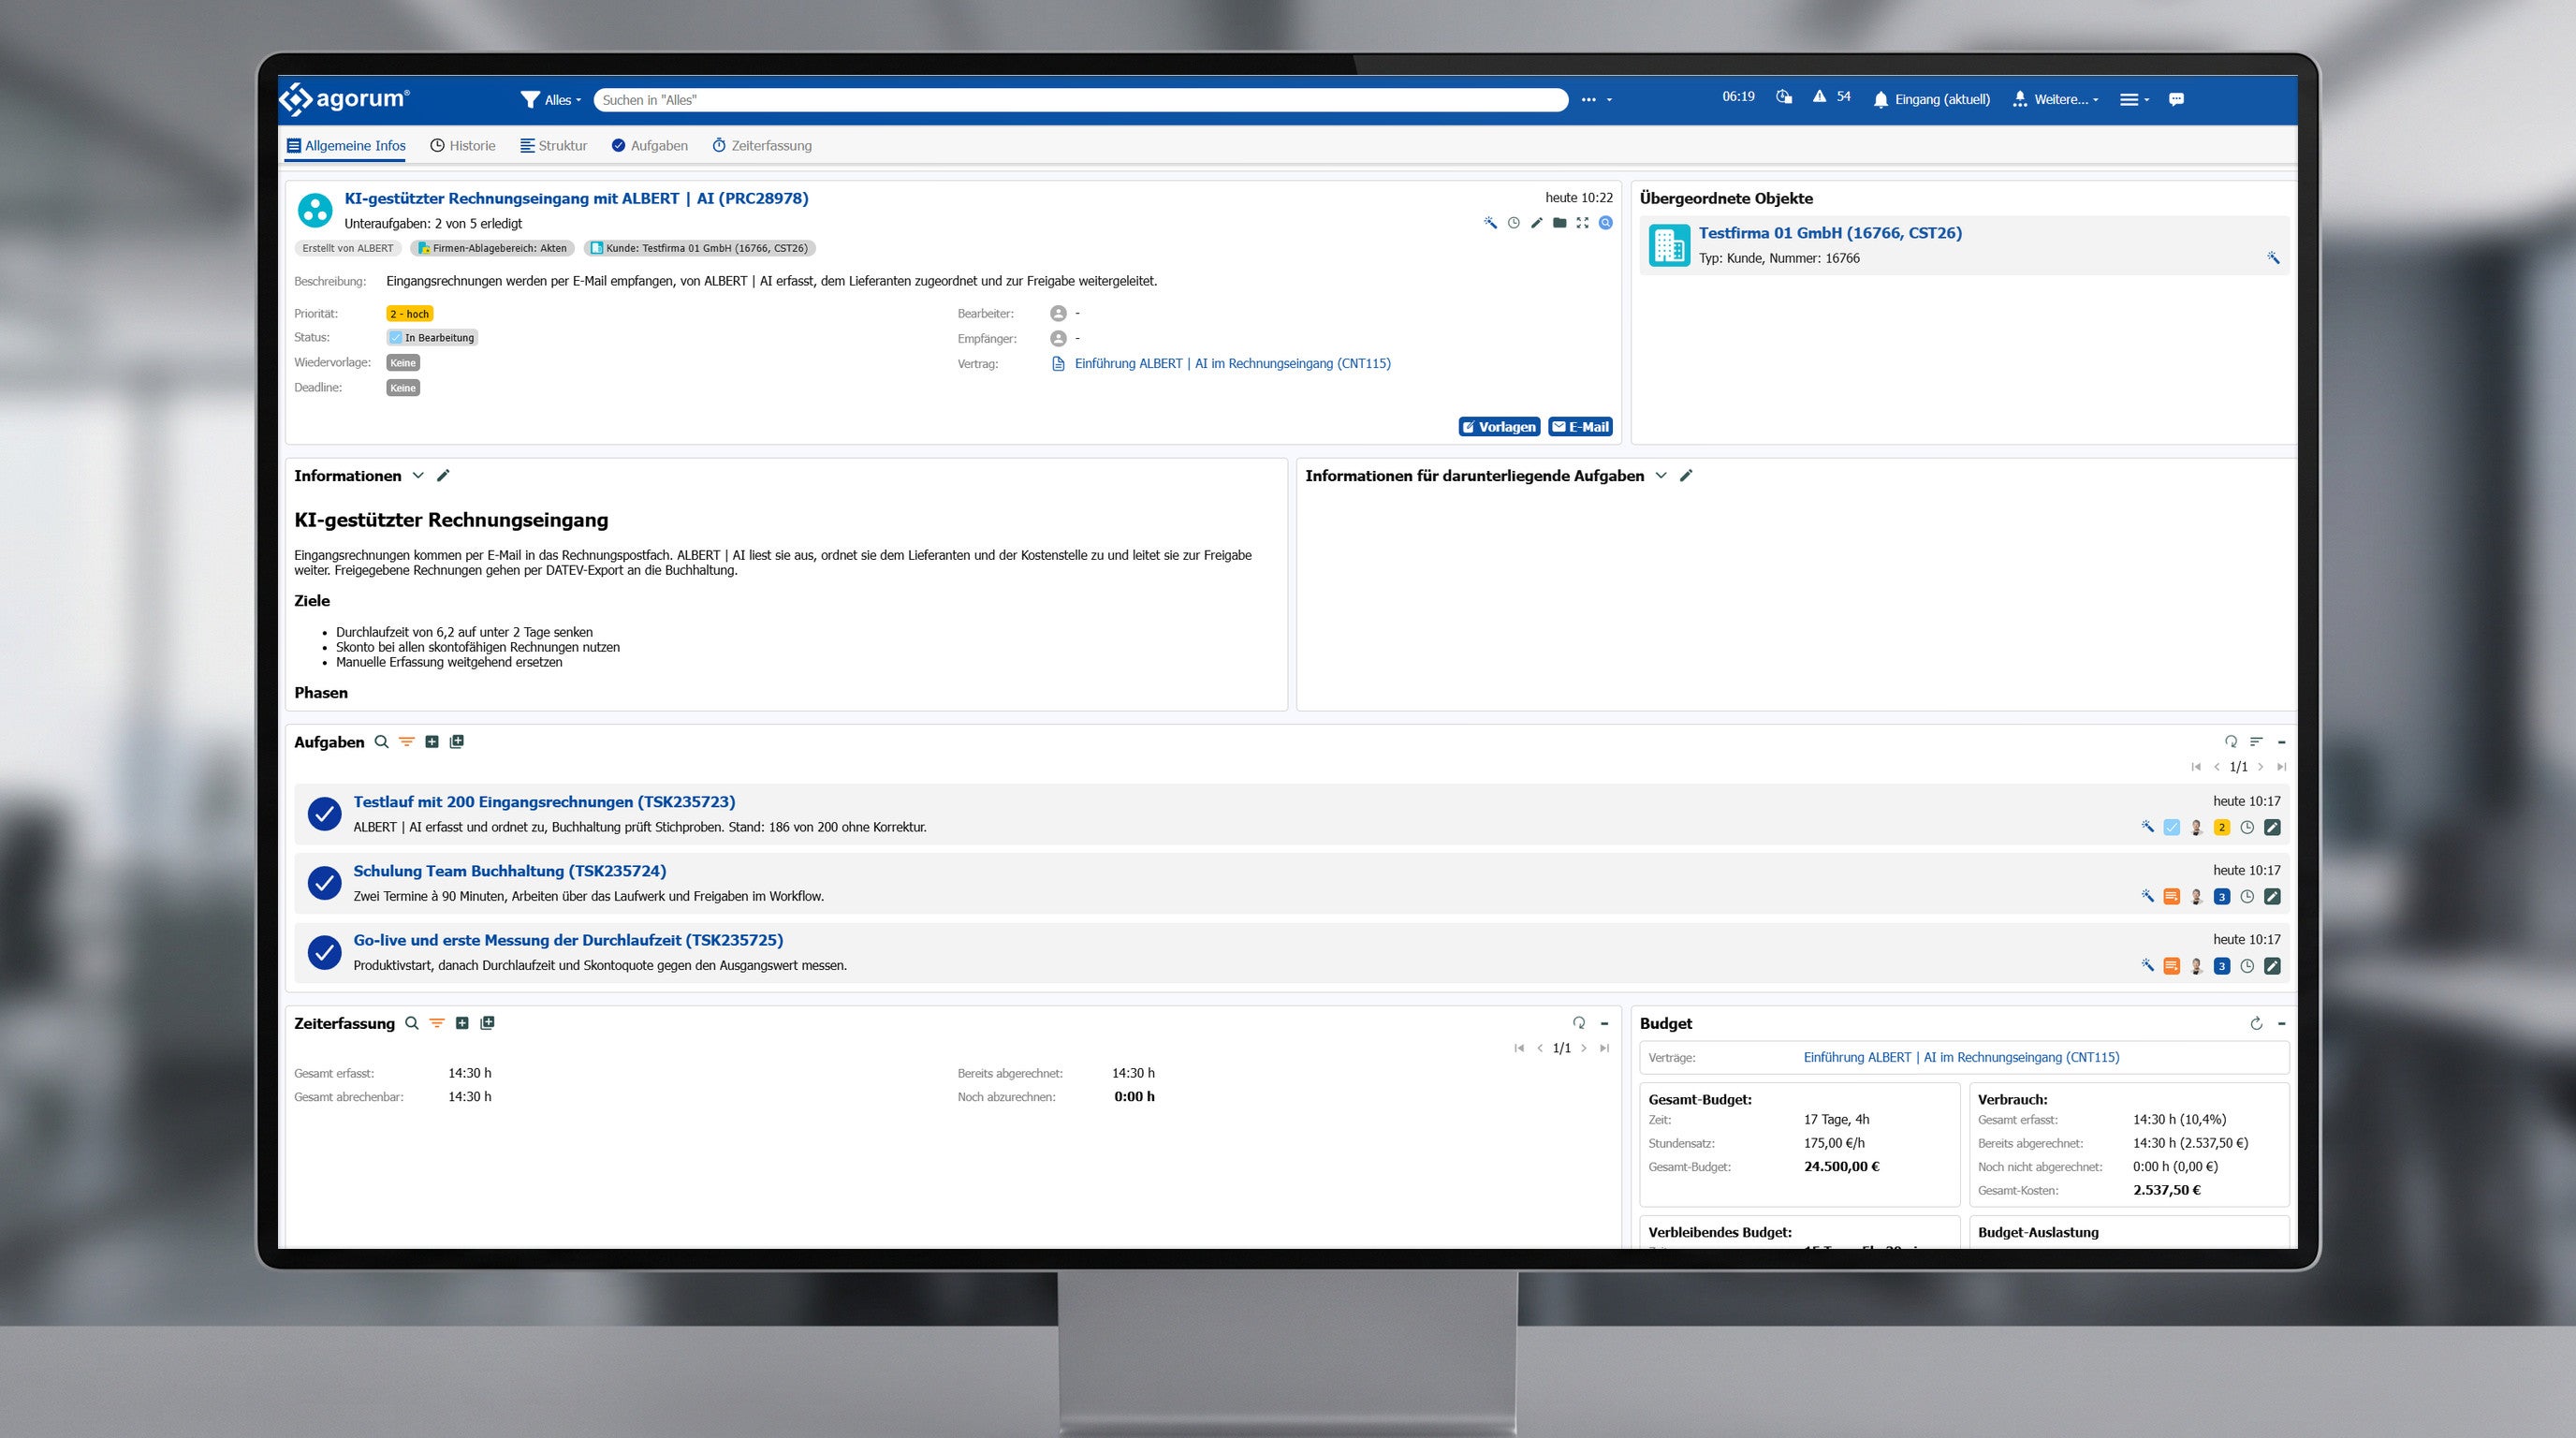Open the Testfirma 01 GmbH link

[x=1830, y=233]
